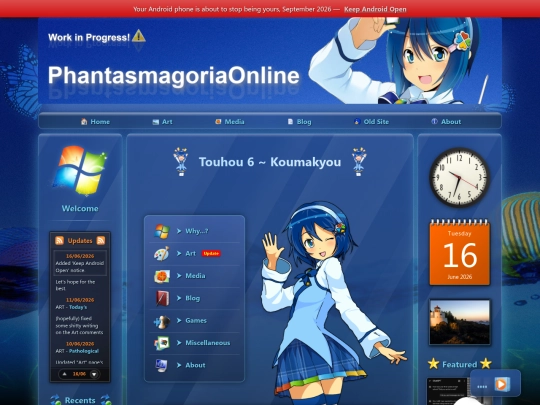Click the page icon next to Blog tab
The width and height of the screenshot is (540, 405).
(x=290, y=122)
